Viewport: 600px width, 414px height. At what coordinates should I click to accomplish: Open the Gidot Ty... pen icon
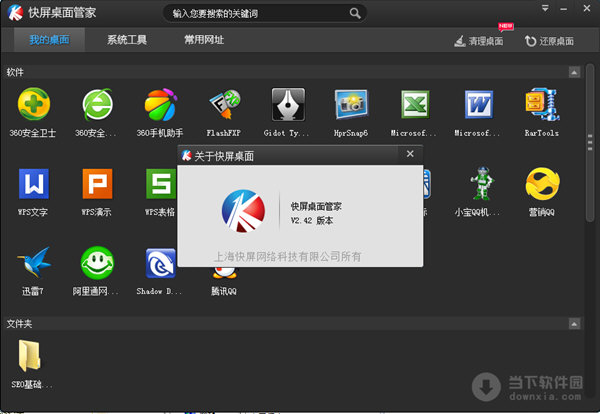[288, 104]
